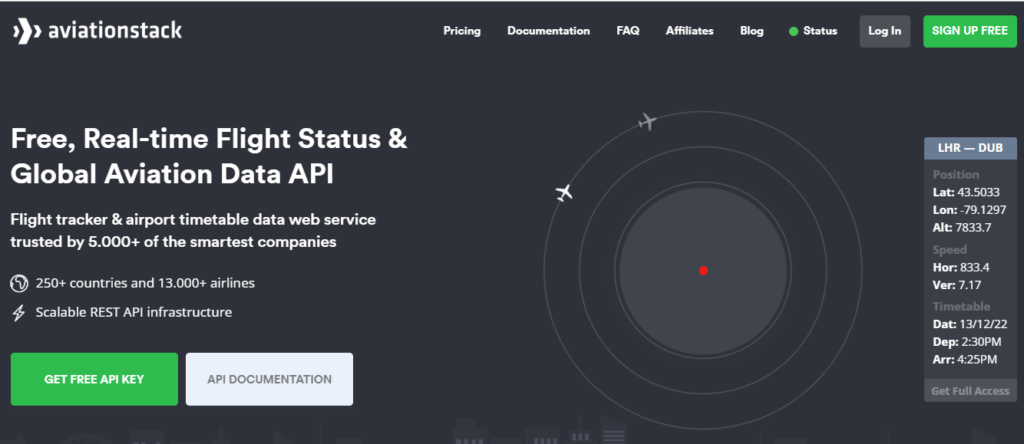Select the Alt: 7833.7 value
1024x444 pixels.
coord(962,228)
